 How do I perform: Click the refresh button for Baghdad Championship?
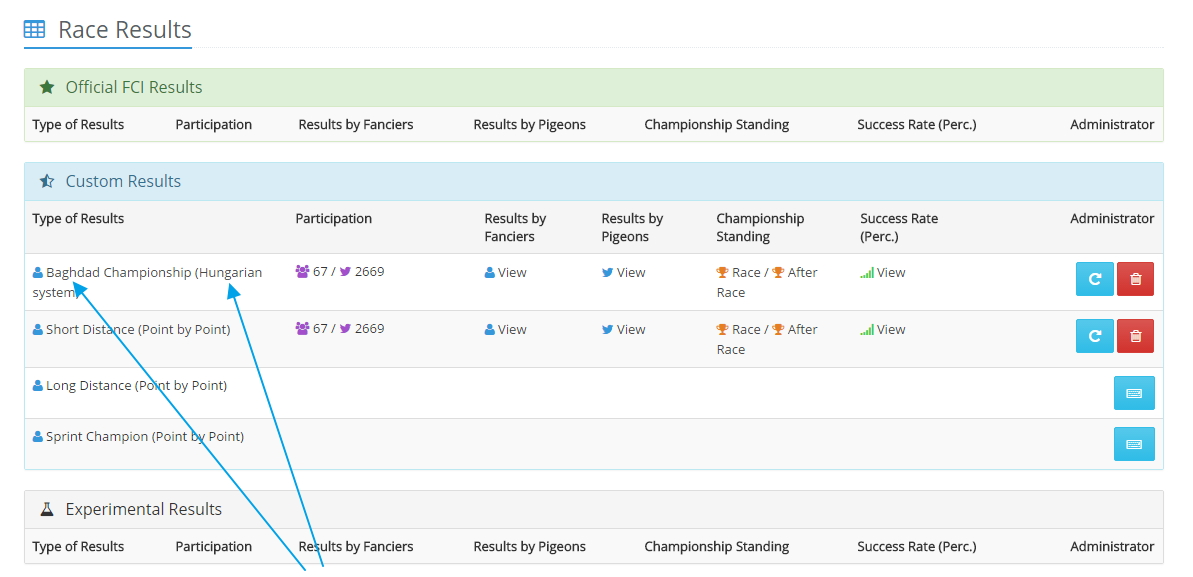pyautogui.click(x=1094, y=280)
